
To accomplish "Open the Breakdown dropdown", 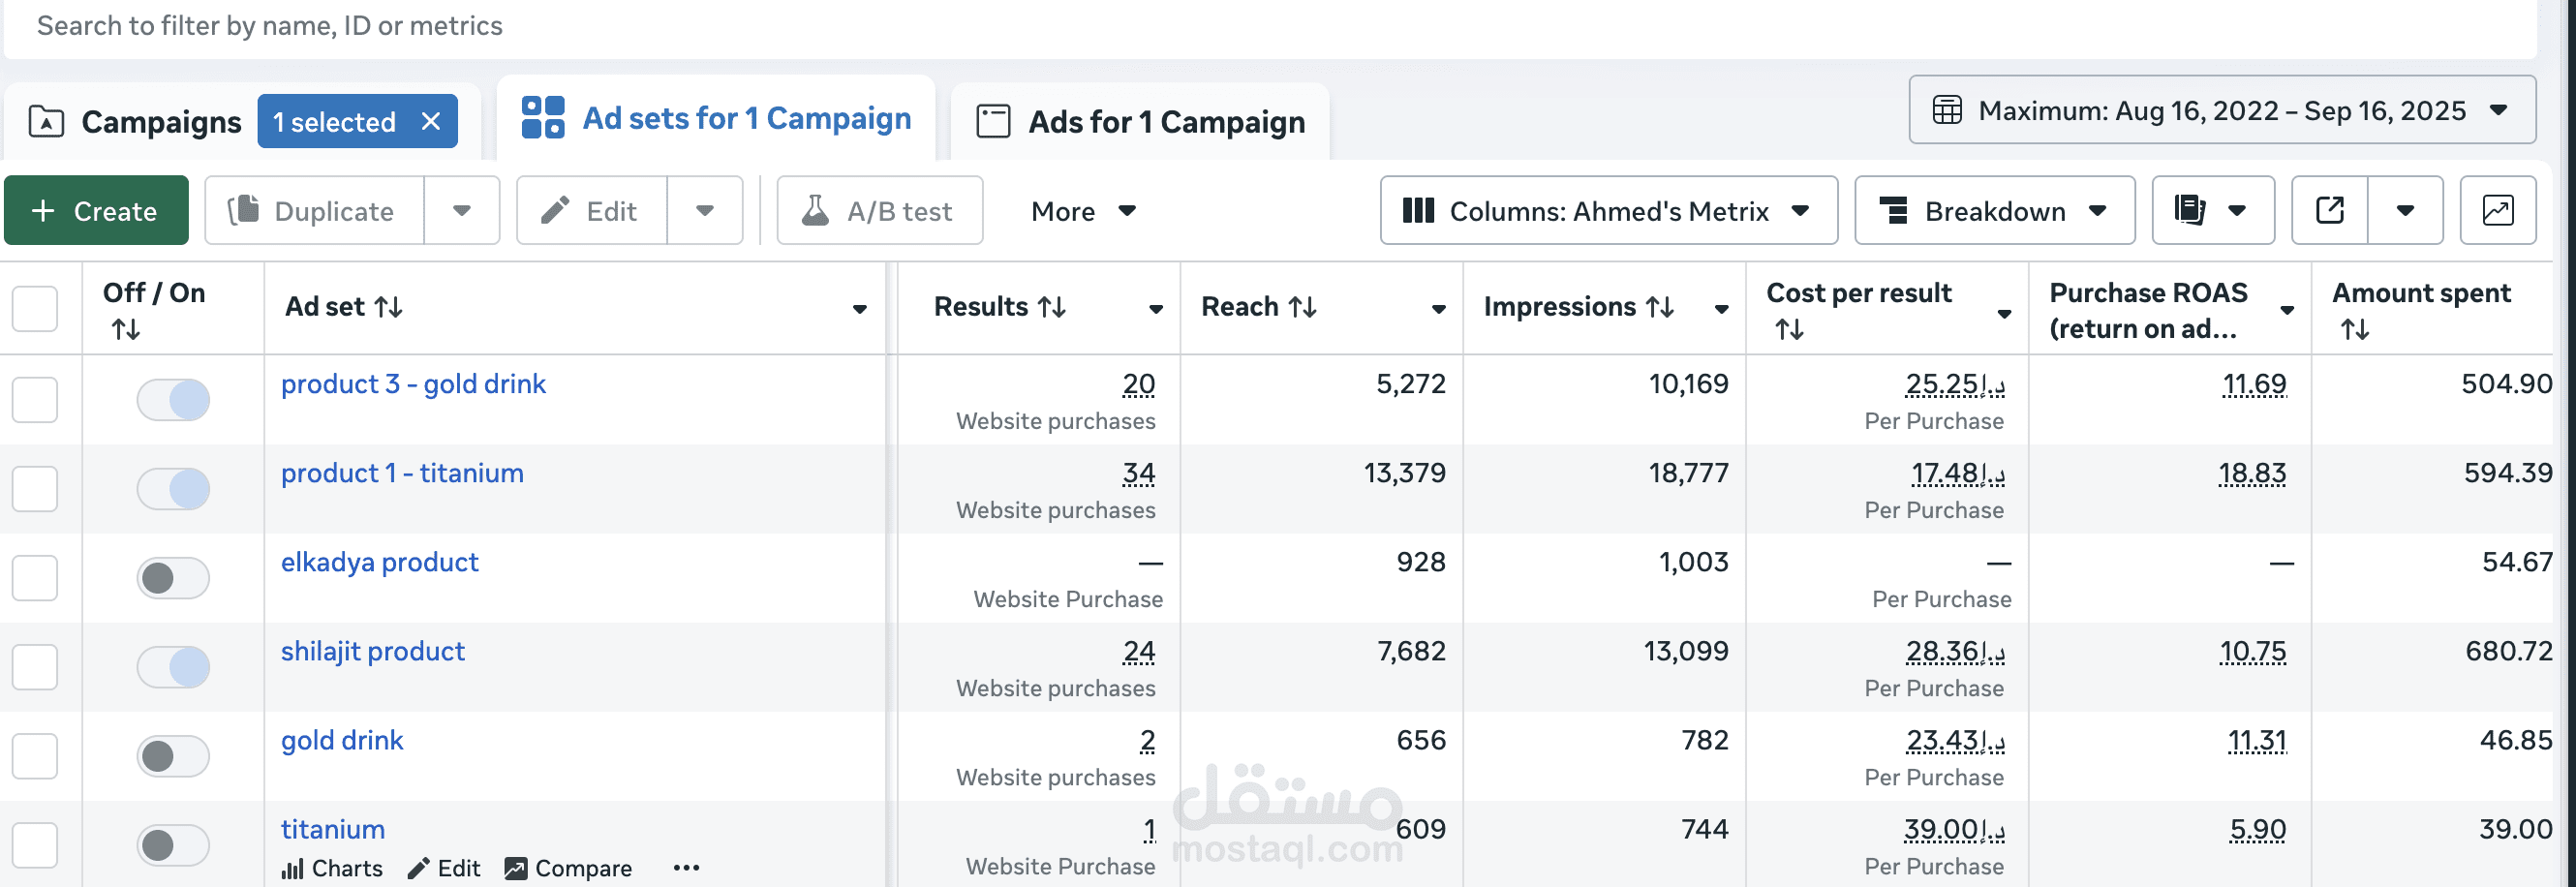I will (1994, 210).
